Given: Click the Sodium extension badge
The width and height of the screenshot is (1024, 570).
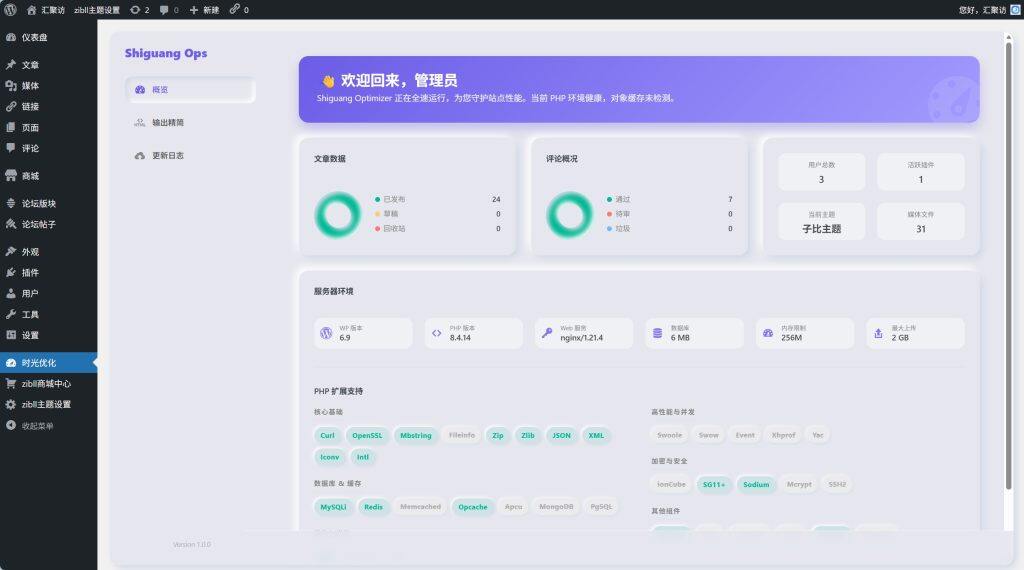Looking at the screenshot, I should click(x=756, y=484).
